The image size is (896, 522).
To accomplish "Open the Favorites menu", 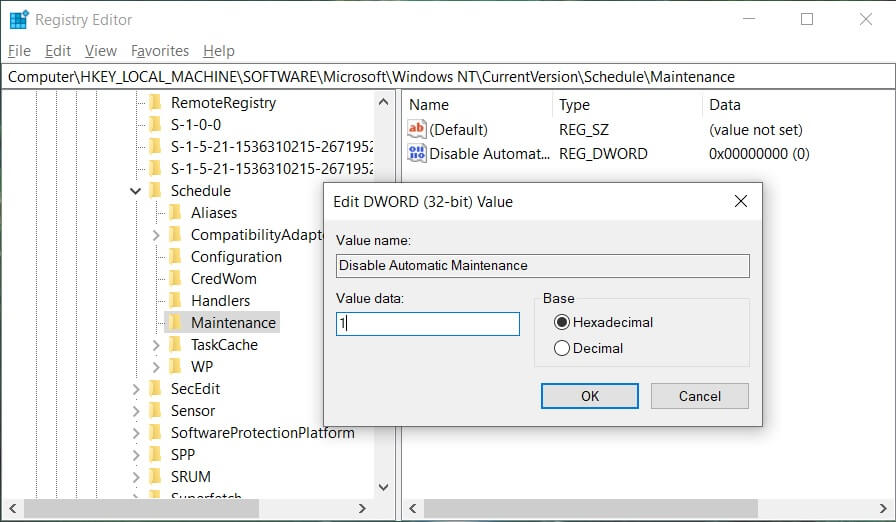I will 160,50.
